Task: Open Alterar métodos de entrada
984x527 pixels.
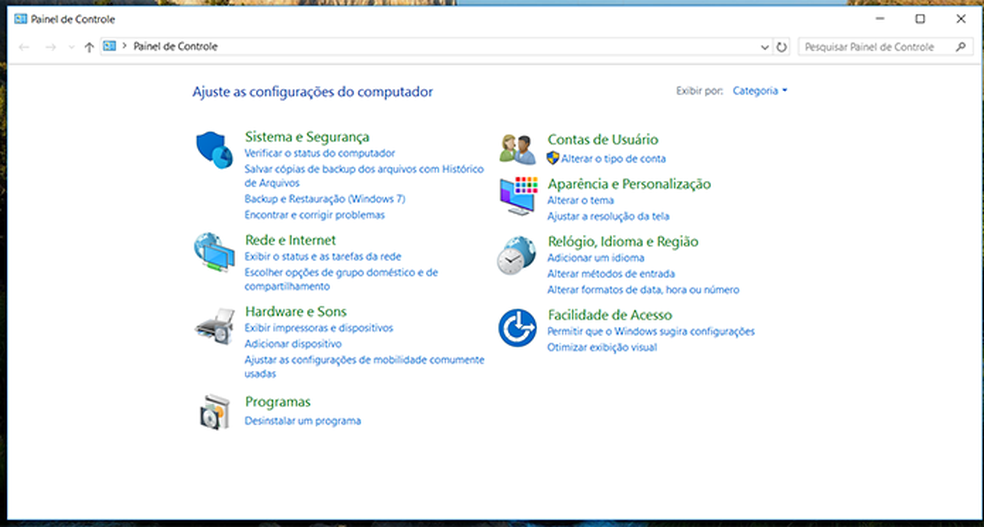Action: coord(611,274)
